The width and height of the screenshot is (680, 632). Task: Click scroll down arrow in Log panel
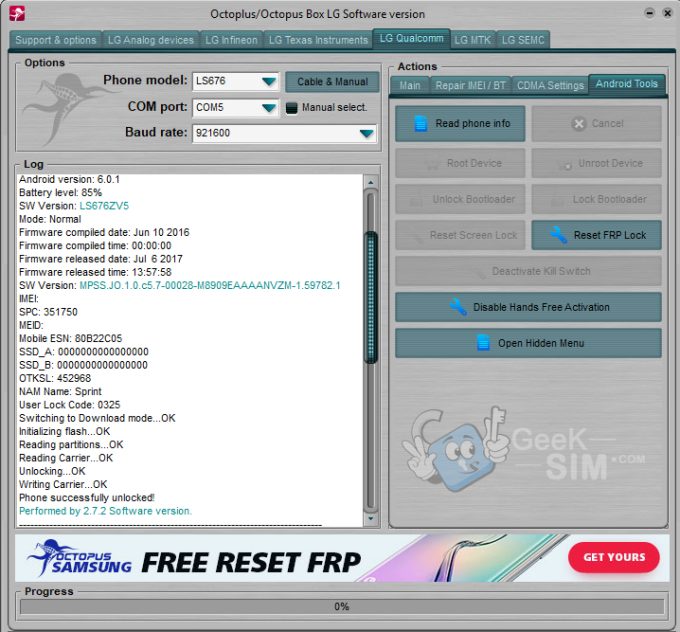pyautogui.click(x=372, y=519)
